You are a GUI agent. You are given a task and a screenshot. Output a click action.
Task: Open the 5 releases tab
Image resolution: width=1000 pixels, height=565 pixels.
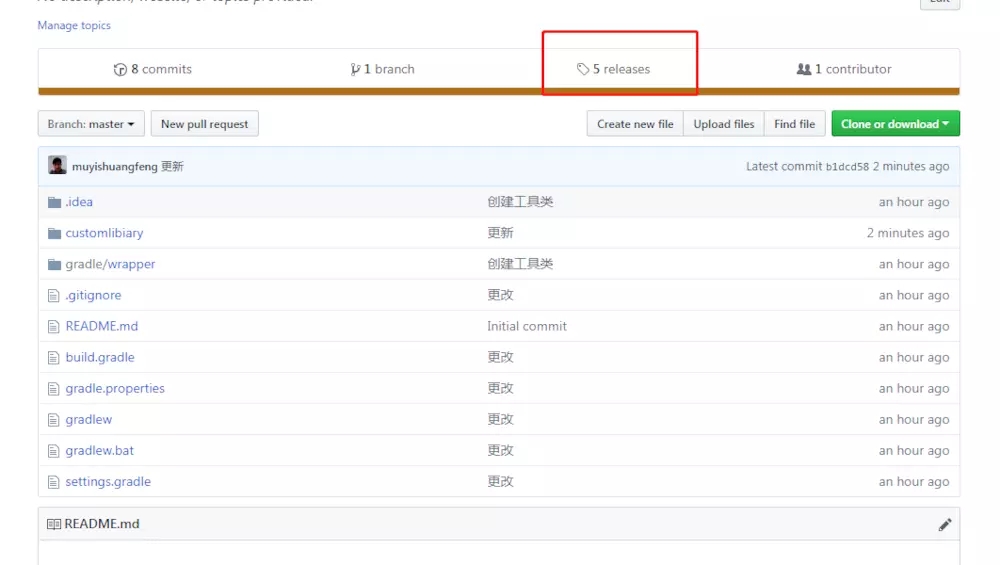point(614,69)
